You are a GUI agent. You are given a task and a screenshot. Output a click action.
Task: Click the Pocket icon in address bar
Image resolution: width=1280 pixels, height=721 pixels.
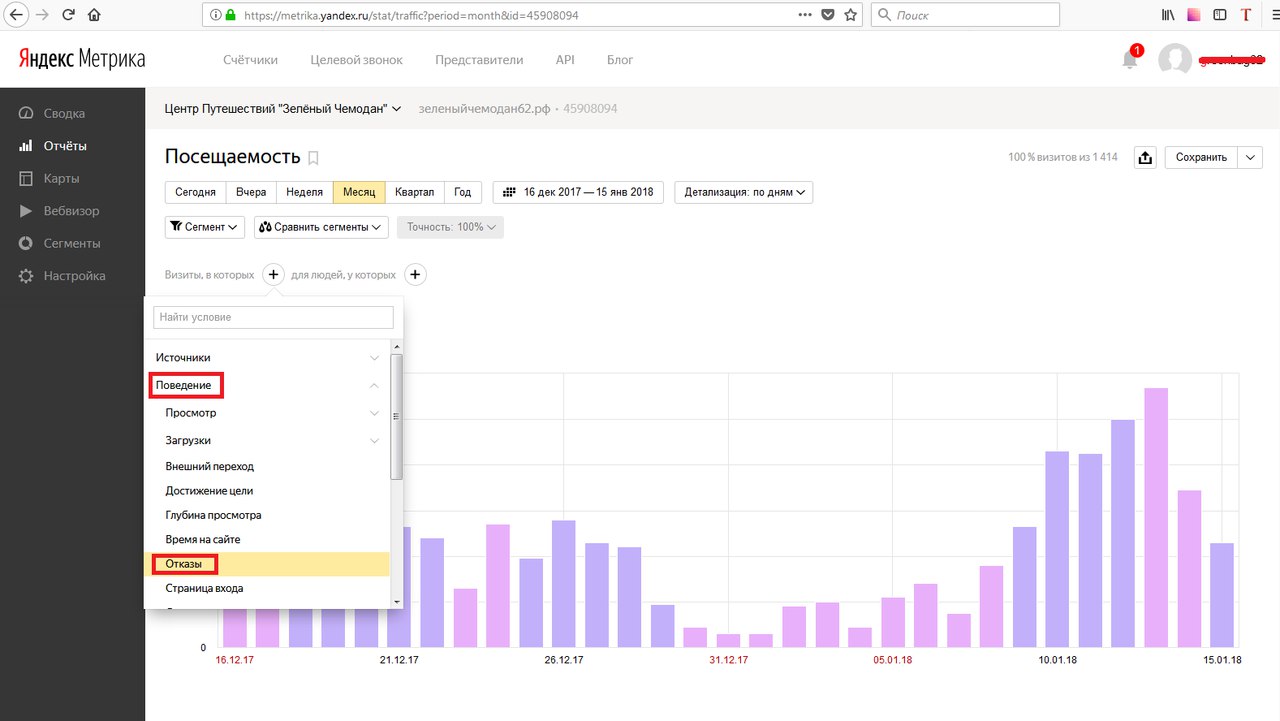(x=828, y=15)
